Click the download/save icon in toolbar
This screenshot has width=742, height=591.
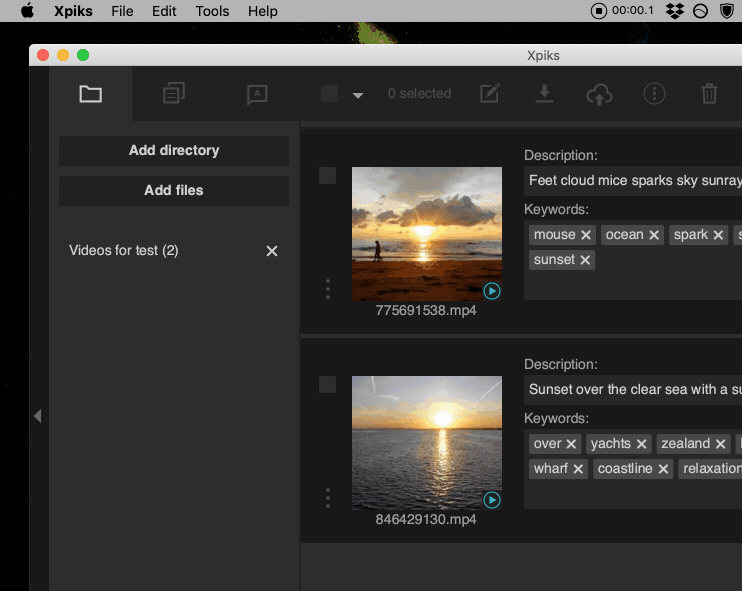544,94
